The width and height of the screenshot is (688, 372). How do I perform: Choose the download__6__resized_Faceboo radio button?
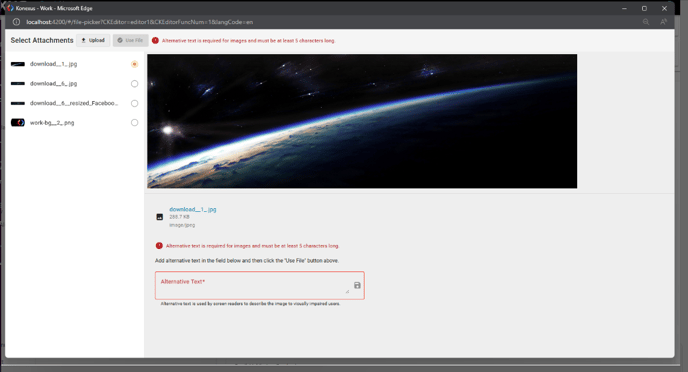(x=134, y=104)
